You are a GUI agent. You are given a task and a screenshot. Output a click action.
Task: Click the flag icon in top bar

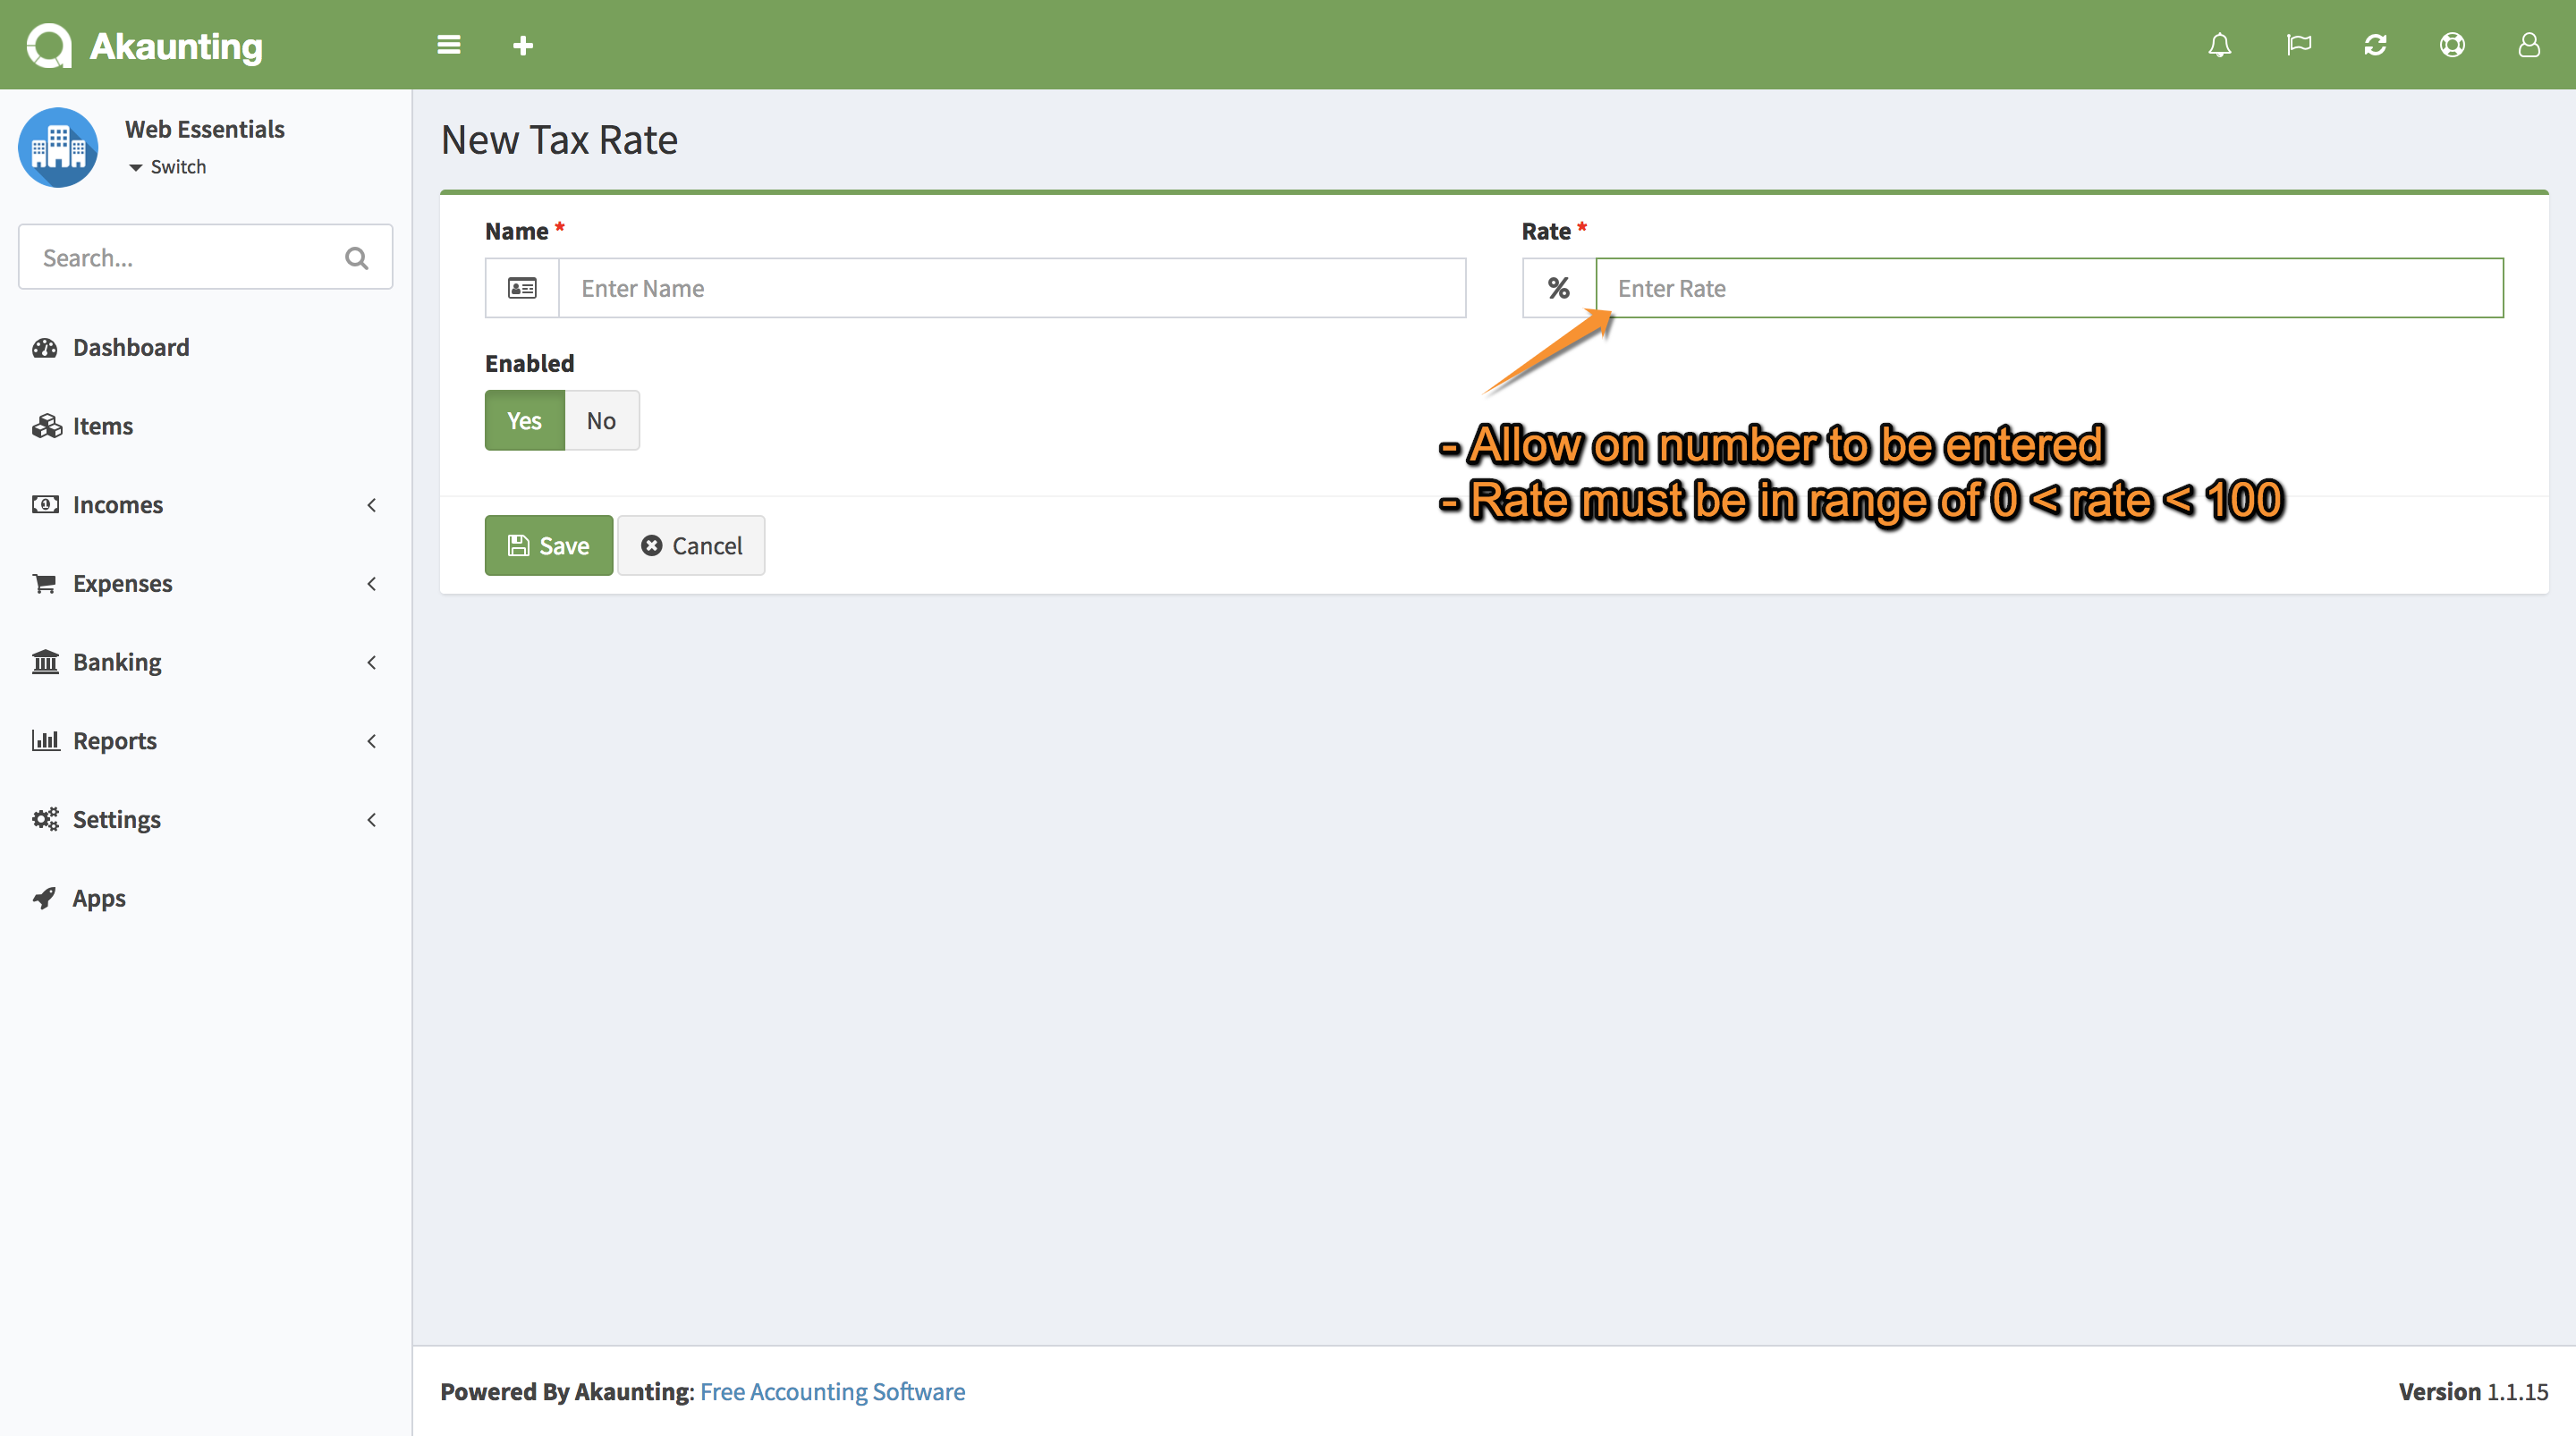2298,44
